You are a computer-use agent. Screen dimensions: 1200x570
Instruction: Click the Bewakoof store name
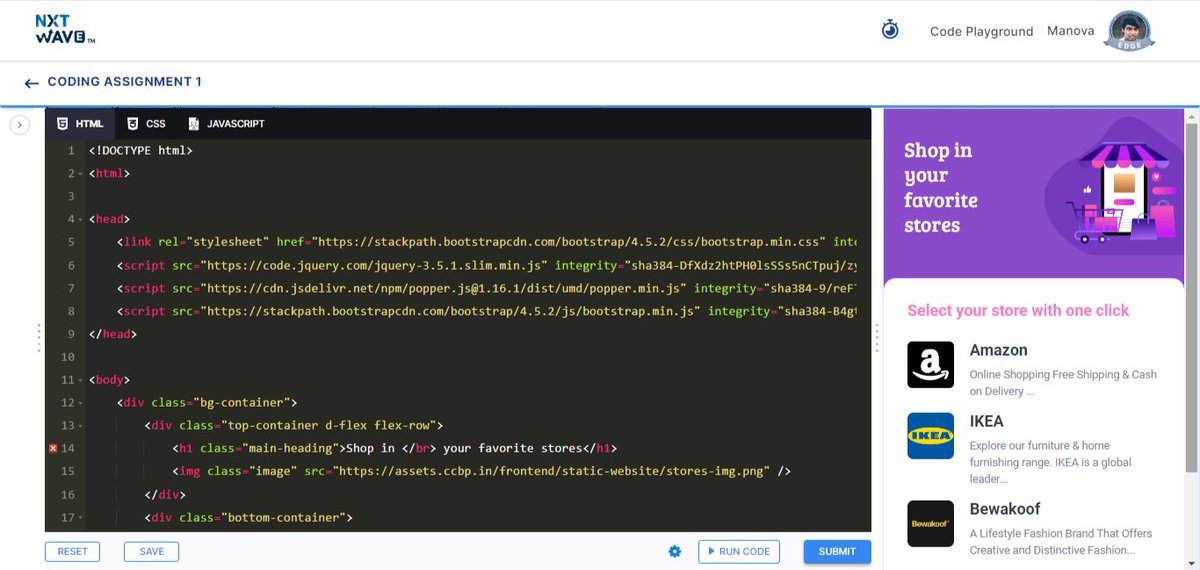click(1005, 509)
